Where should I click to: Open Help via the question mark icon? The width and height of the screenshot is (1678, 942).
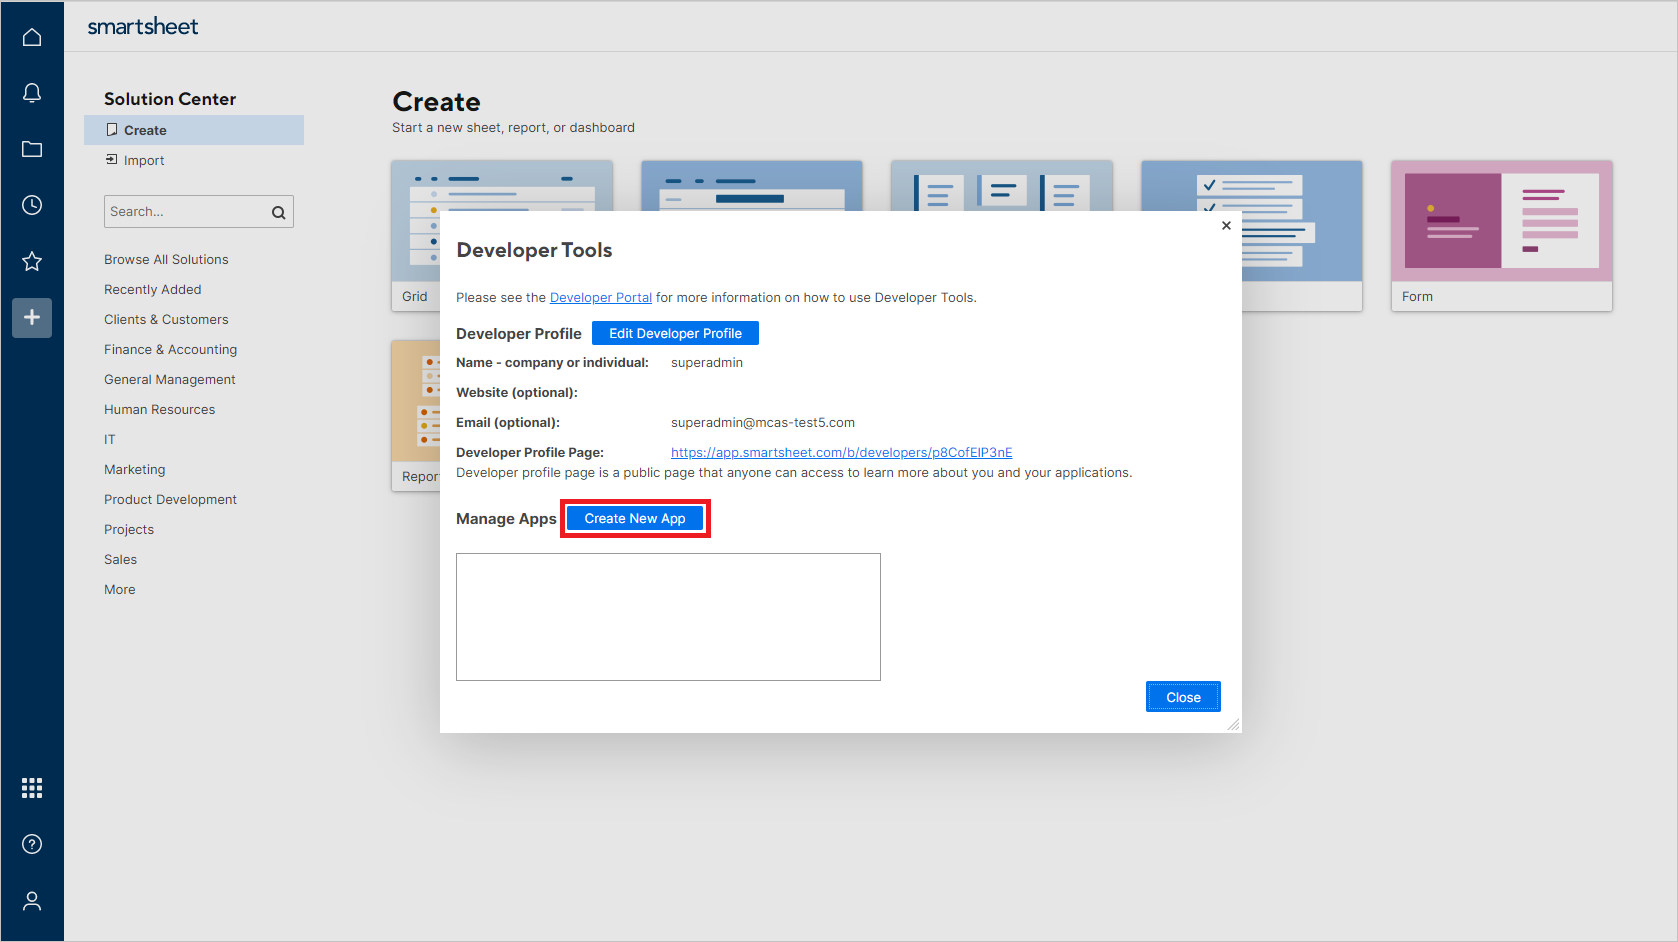tap(32, 844)
